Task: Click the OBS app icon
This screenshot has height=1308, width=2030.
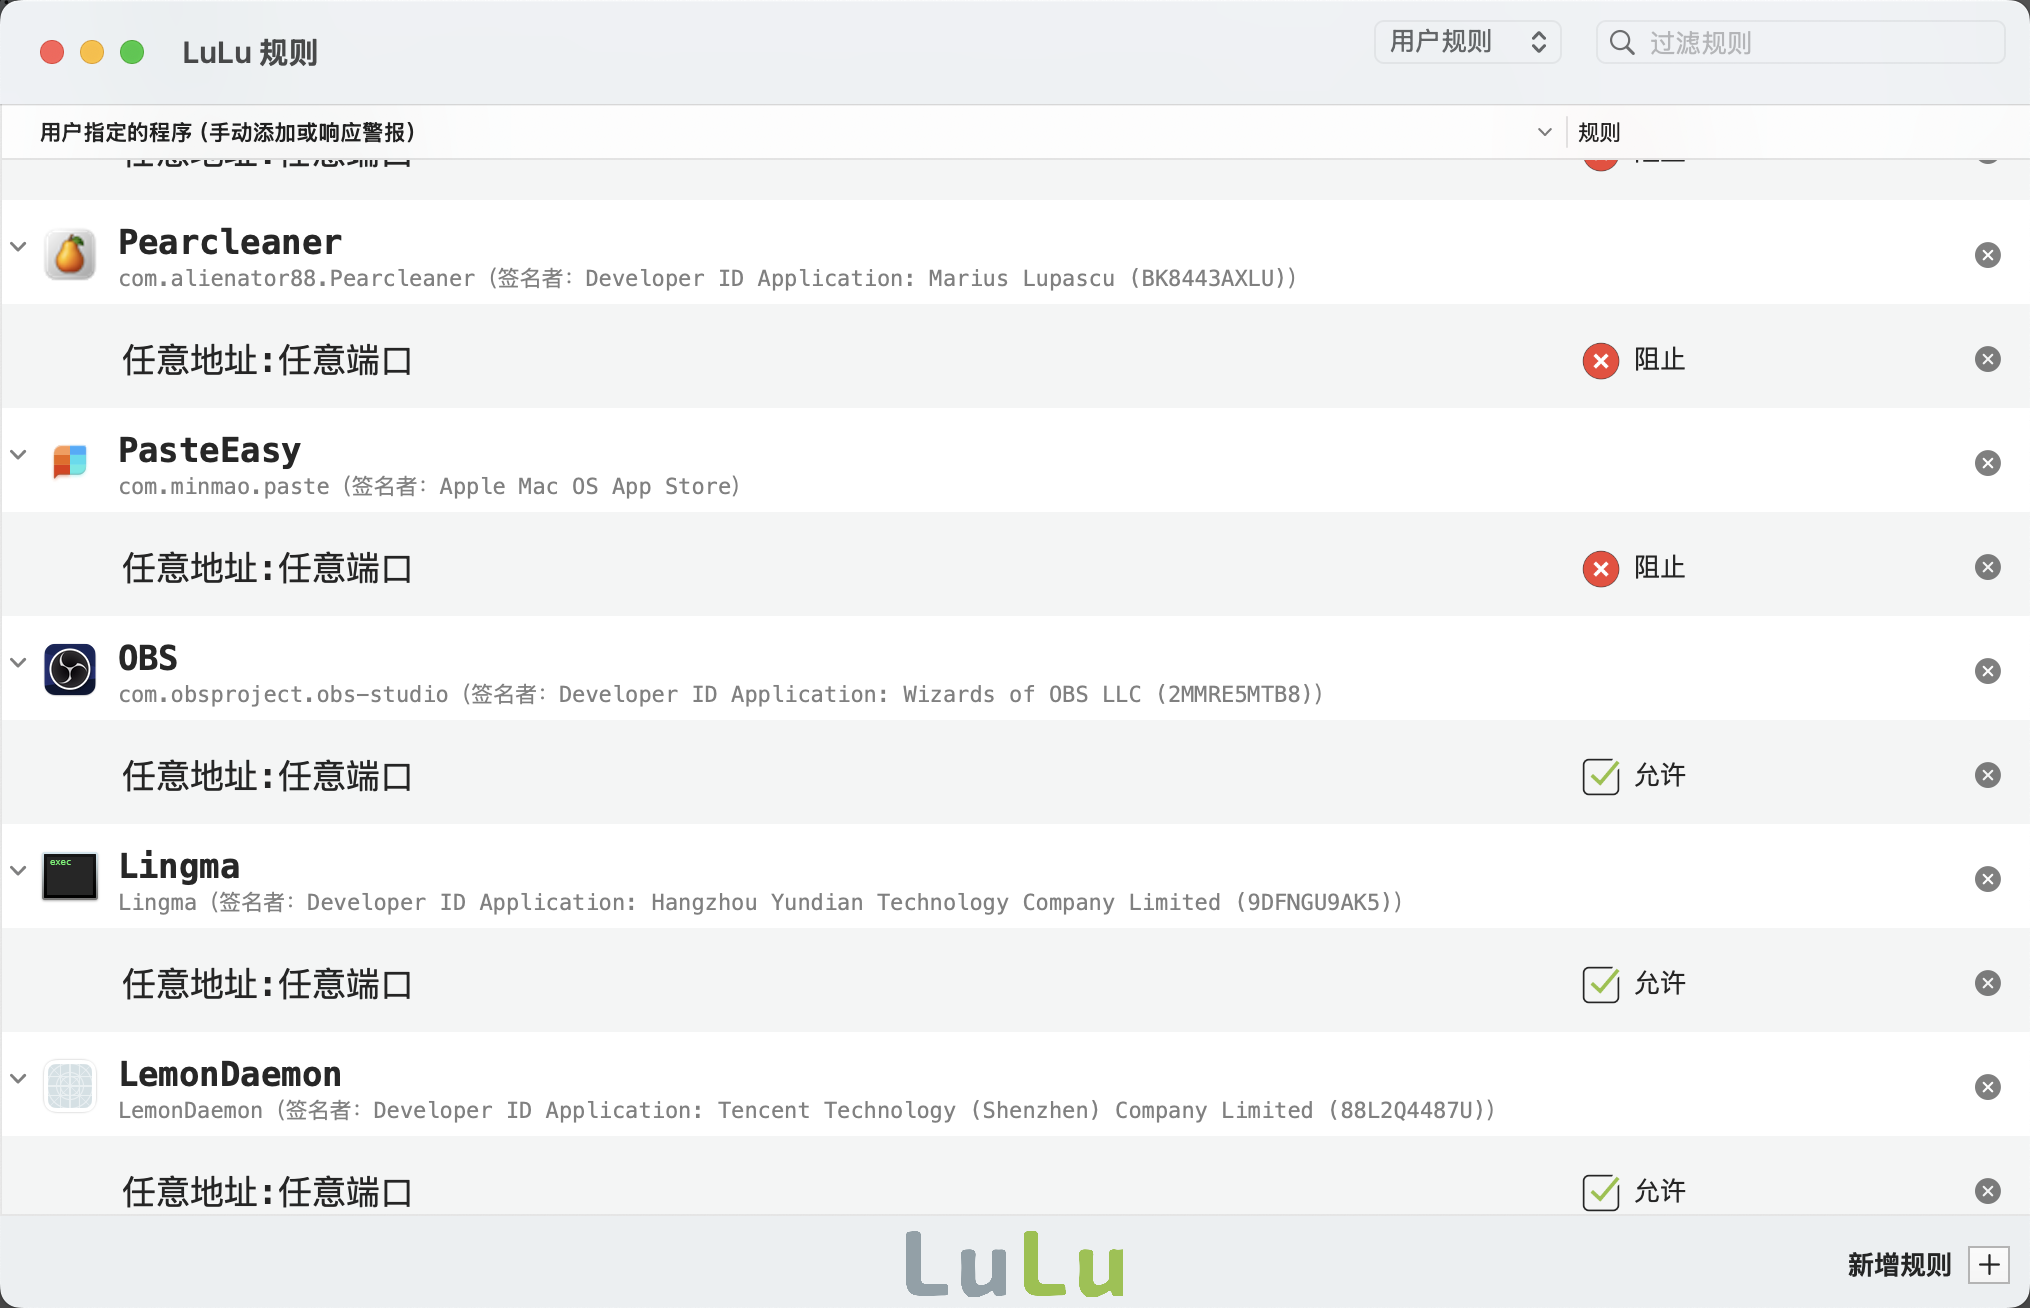Action: click(x=70, y=670)
